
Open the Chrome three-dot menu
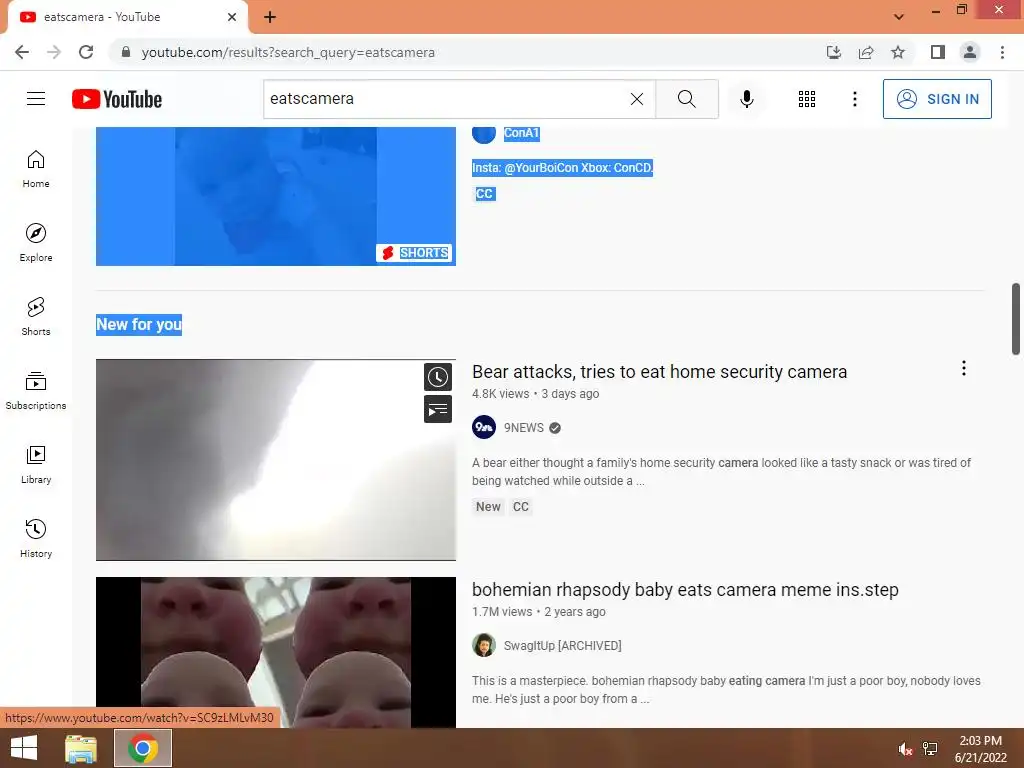click(1002, 52)
